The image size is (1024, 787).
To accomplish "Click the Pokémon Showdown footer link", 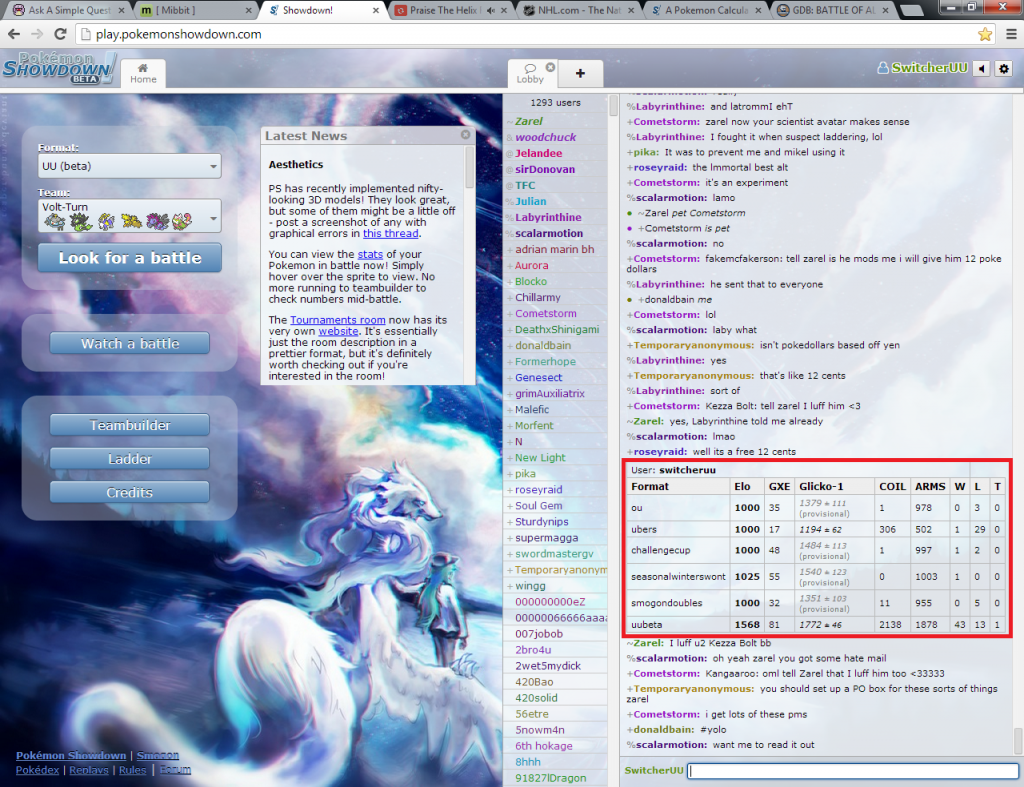I will (x=71, y=756).
